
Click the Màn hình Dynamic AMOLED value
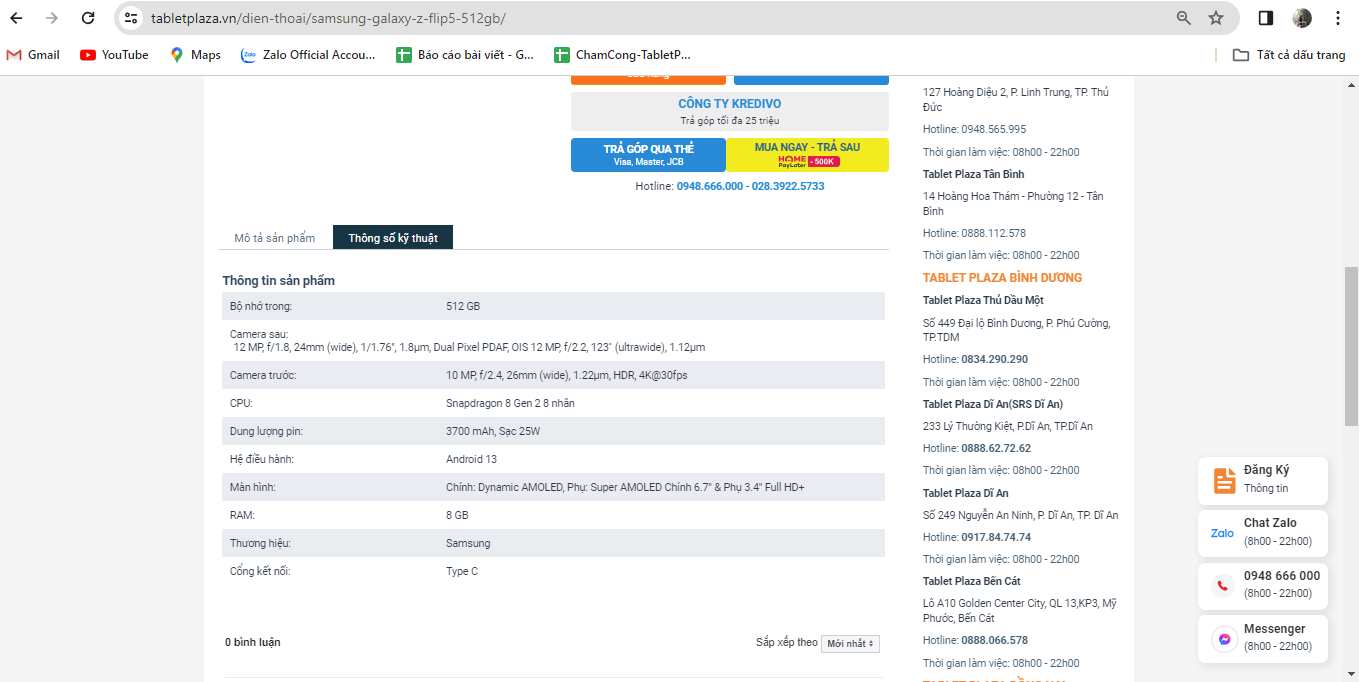point(625,487)
